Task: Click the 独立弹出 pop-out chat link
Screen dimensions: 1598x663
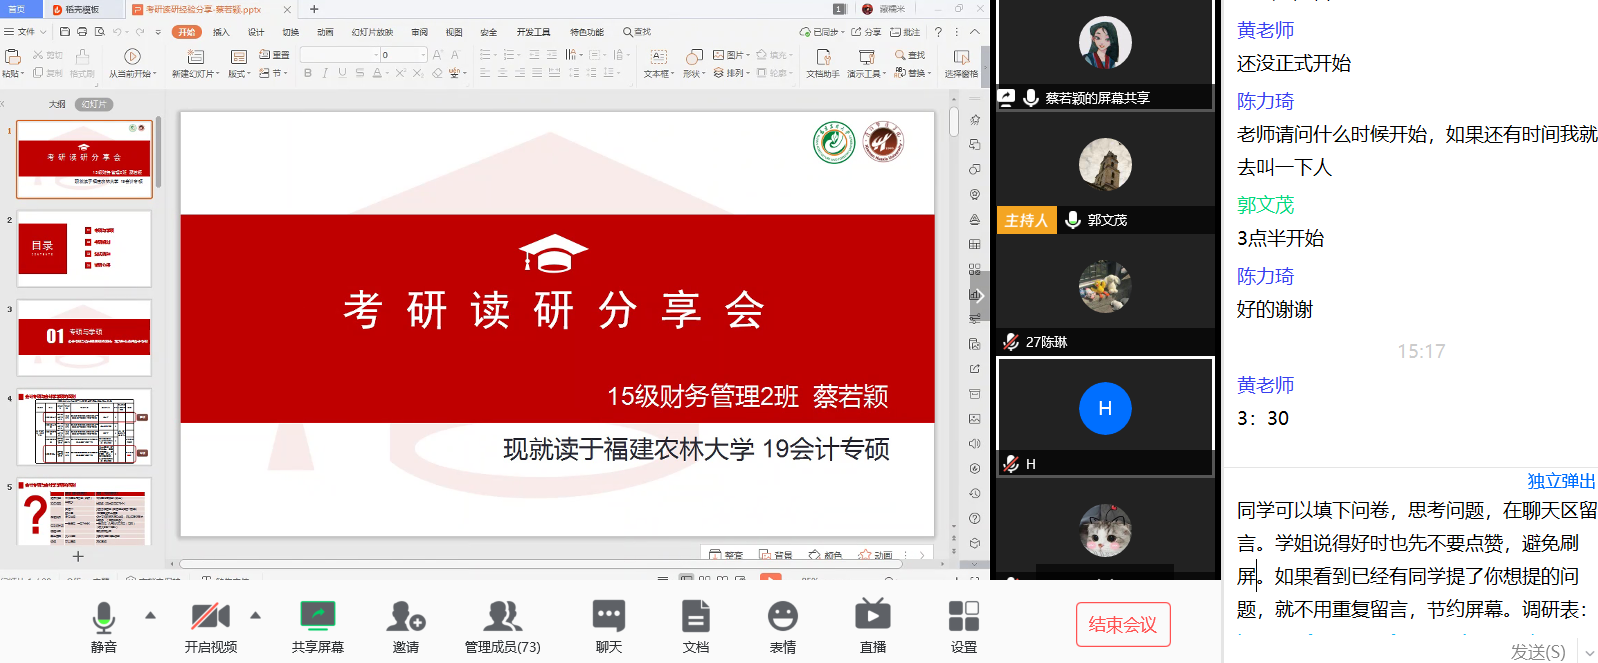Action: 1560,481
